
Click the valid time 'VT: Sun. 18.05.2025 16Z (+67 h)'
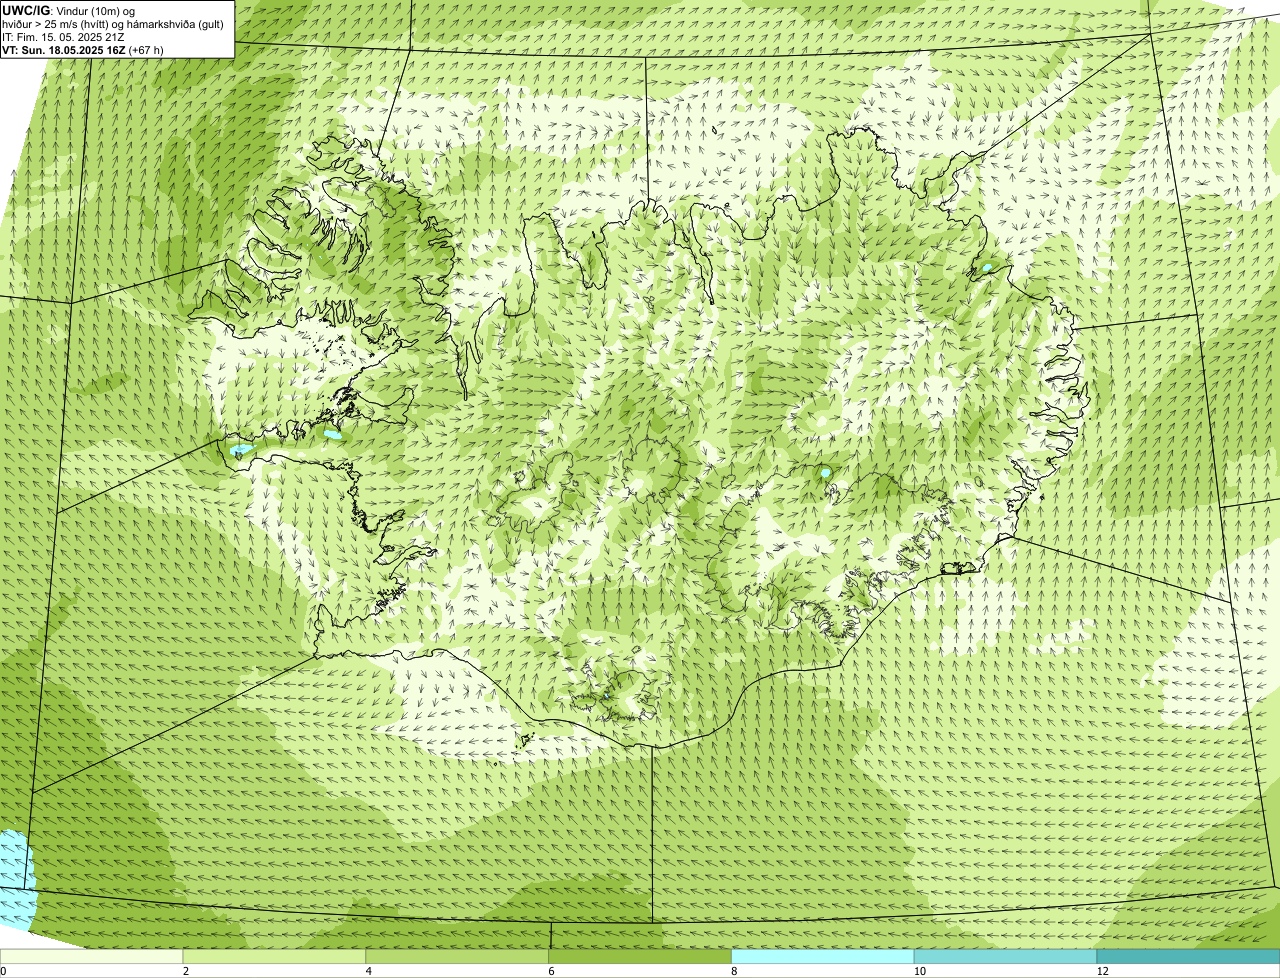pos(83,50)
